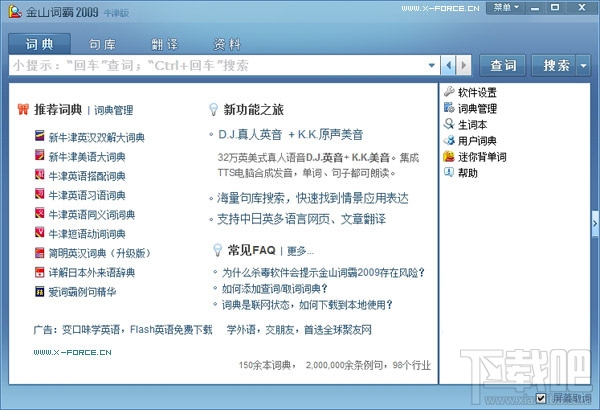Screen dimensions: 600x410
Task: Click the back history arrow
Action: [x=448, y=65]
